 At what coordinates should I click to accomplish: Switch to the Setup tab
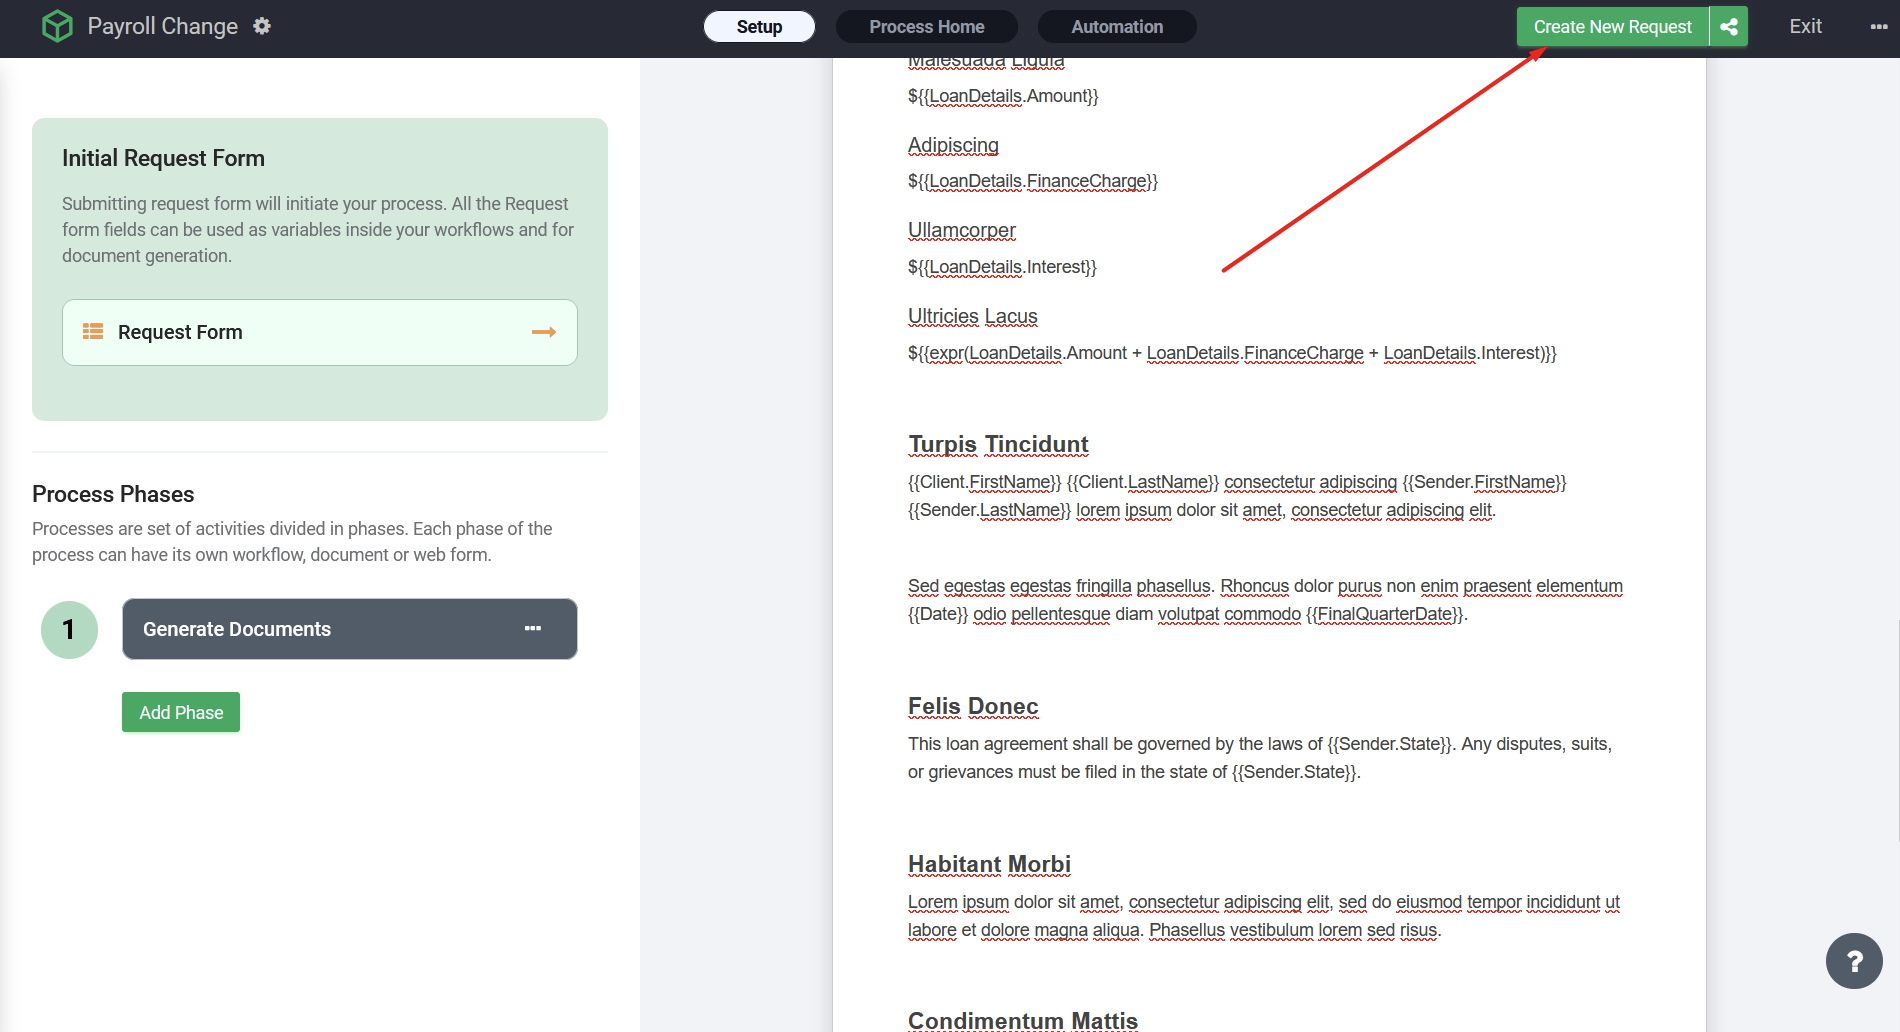(x=759, y=27)
